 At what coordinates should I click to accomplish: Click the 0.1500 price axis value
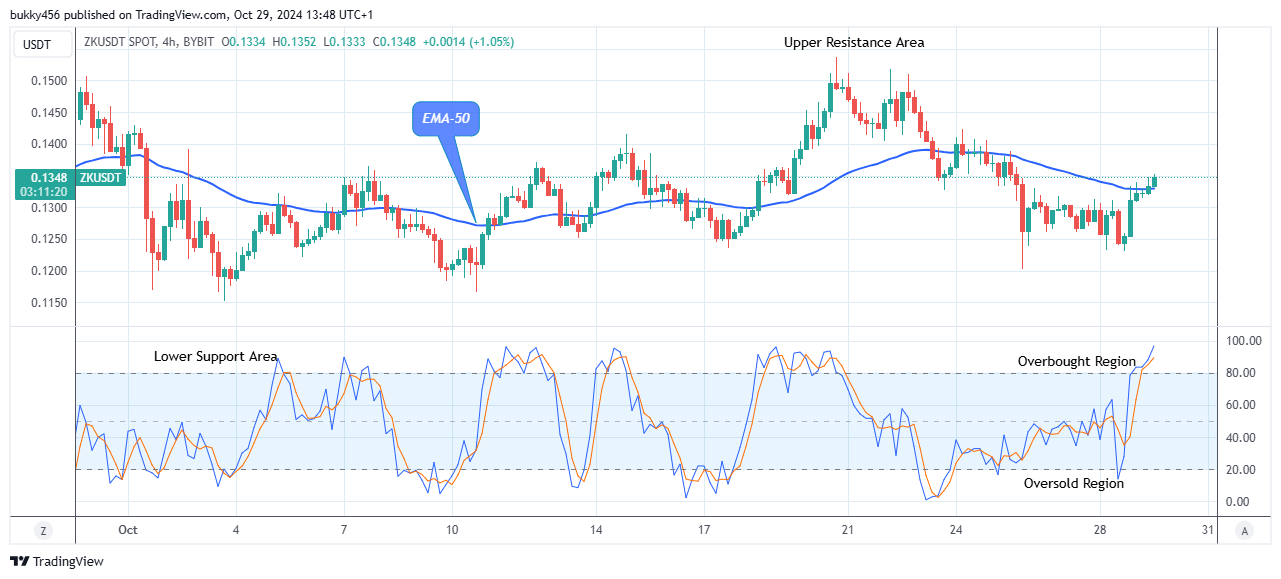tap(49, 81)
